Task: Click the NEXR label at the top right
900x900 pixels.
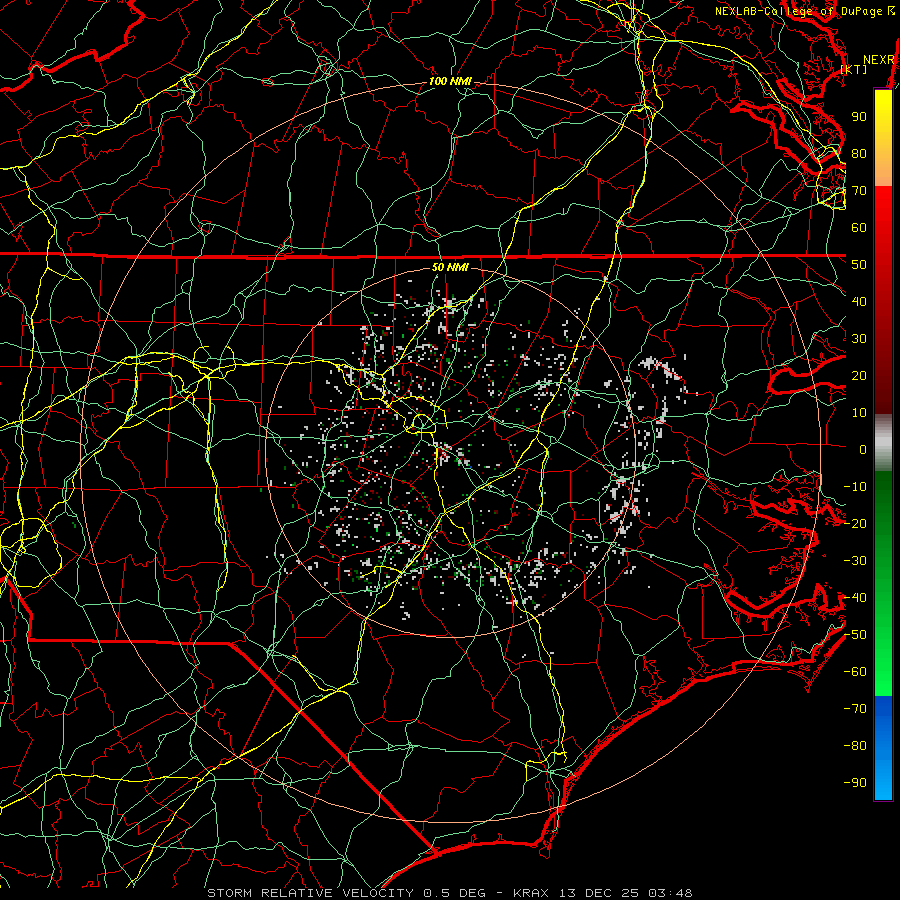Action: point(879,60)
